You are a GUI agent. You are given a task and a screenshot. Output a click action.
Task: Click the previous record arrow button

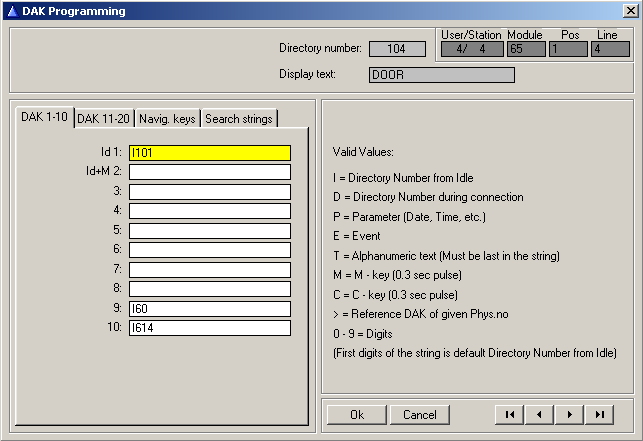coord(540,414)
